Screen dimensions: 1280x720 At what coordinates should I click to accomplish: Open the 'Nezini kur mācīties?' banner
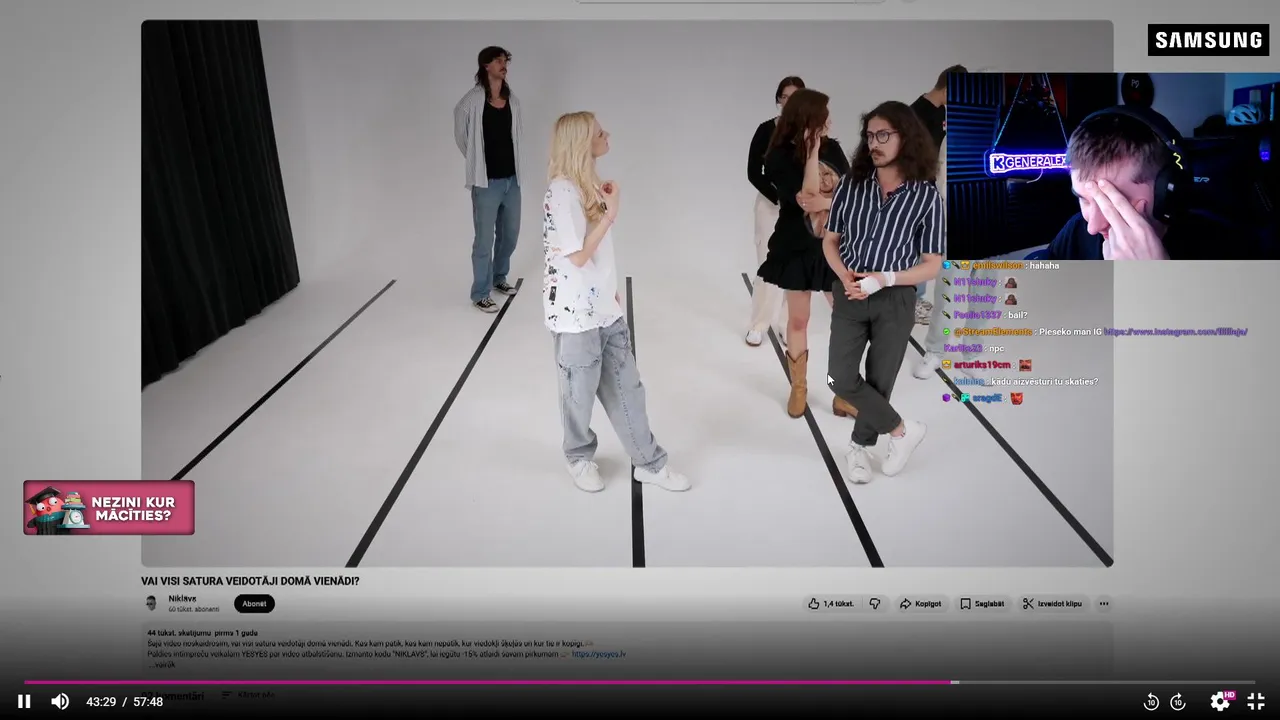[109, 508]
